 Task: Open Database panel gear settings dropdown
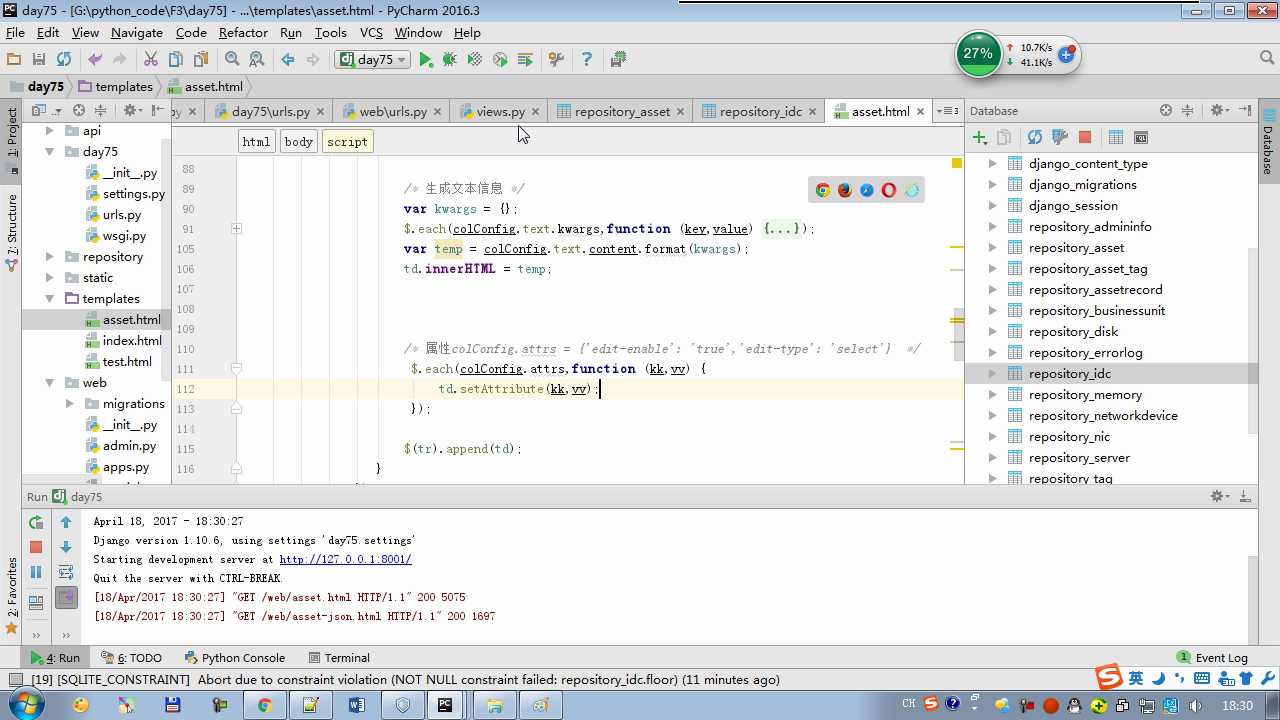[x=1219, y=110]
